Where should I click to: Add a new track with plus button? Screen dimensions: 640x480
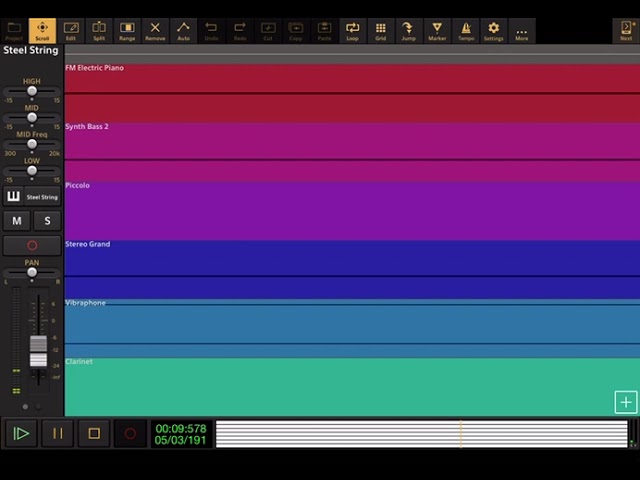click(x=626, y=402)
